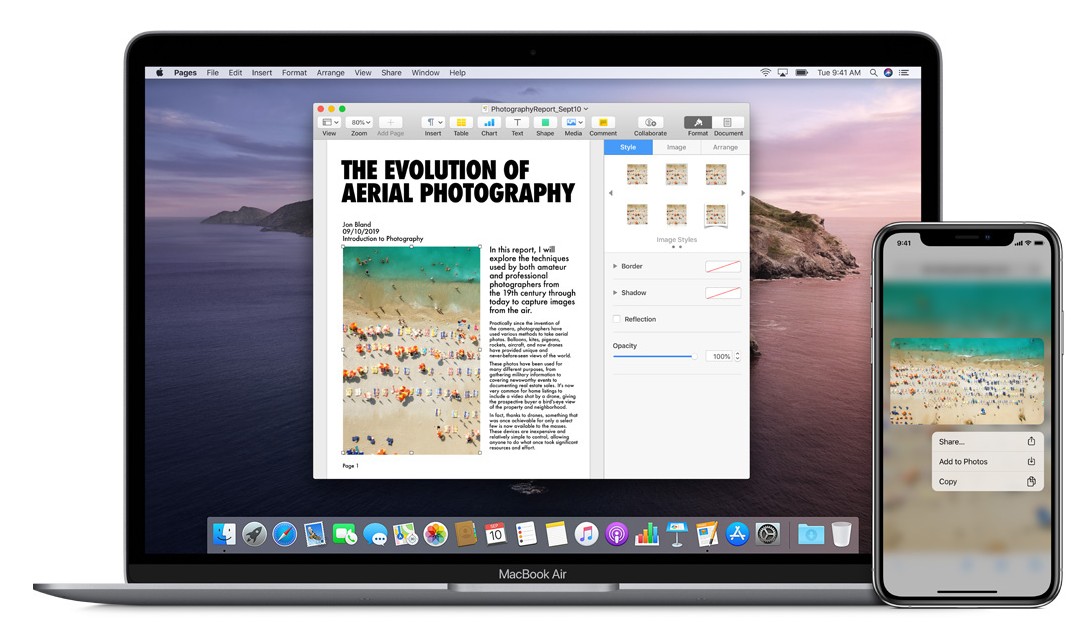Open Music from the Dock
The height and width of the screenshot is (633, 1085).
[x=586, y=534]
